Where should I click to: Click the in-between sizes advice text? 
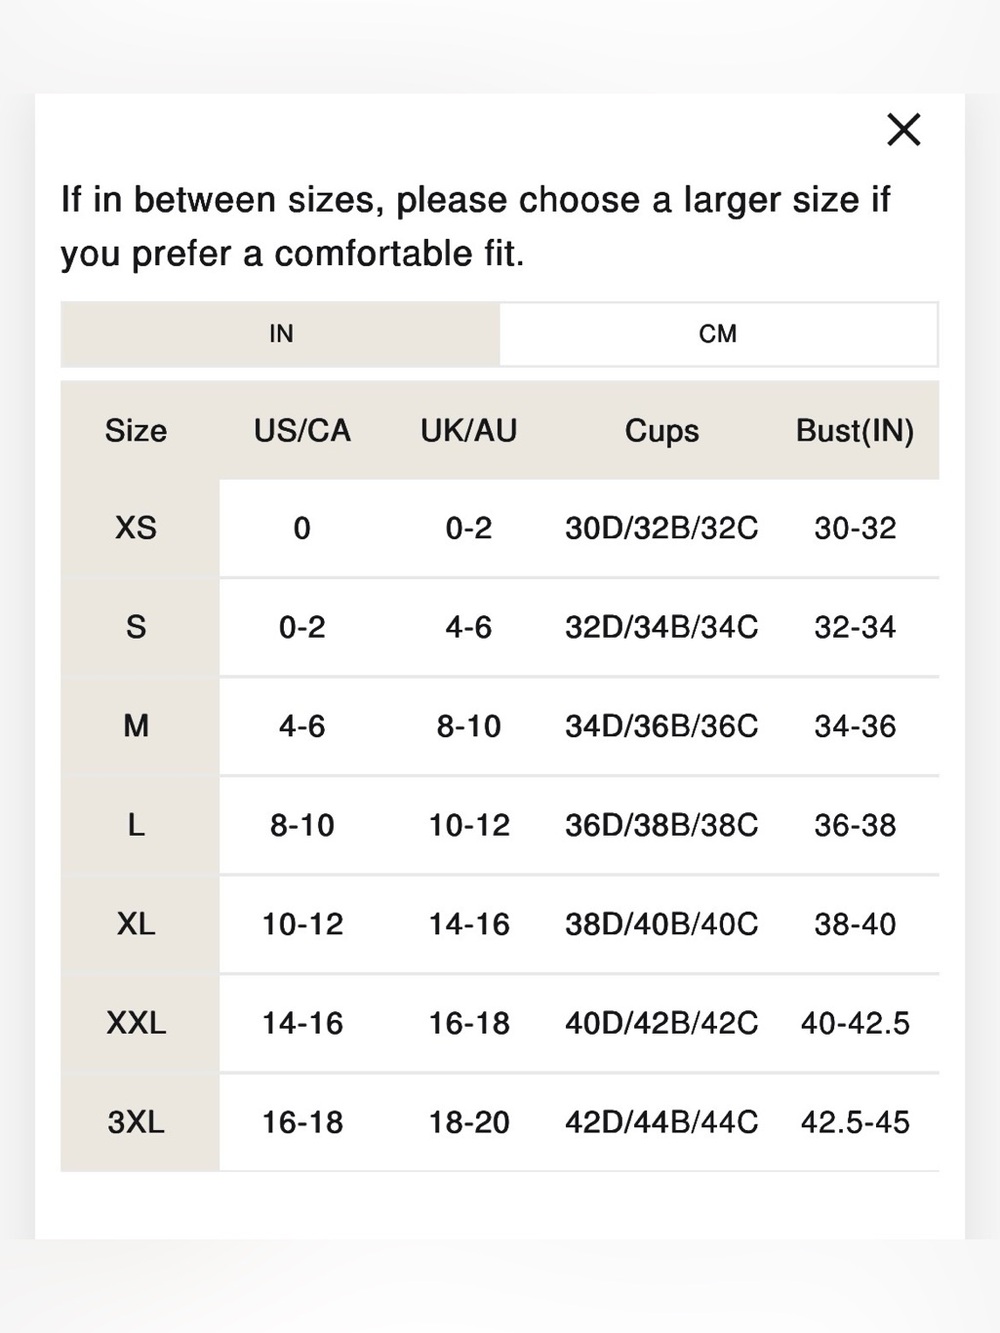[x=476, y=227]
